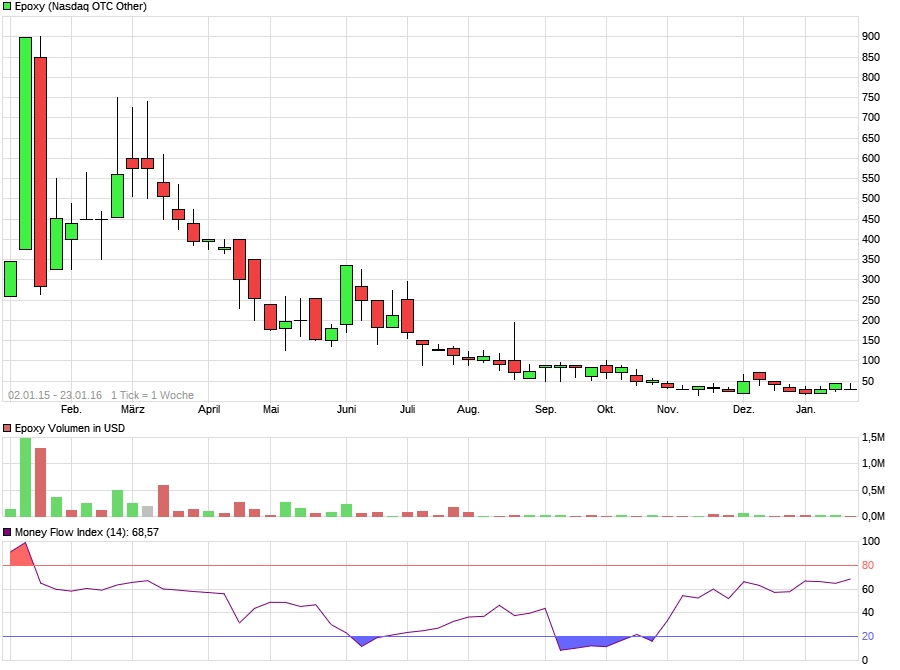This screenshot has height=670, width=900.
Task: Click the tall red candlestick after the peak
Action: [40, 172]
